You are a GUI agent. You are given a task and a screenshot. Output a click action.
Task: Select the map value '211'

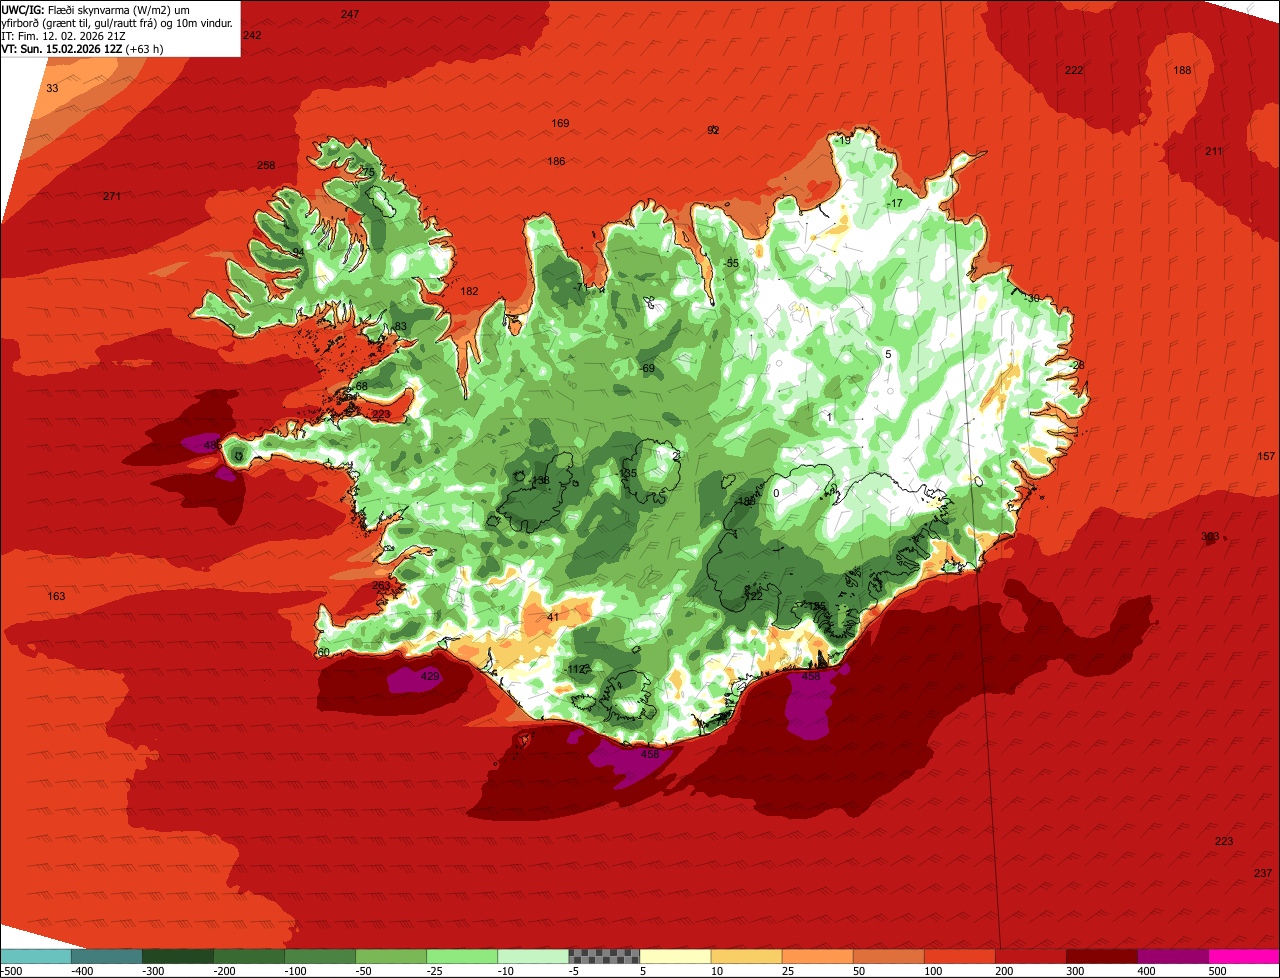pyautogui.click(x=1213, y=151)
